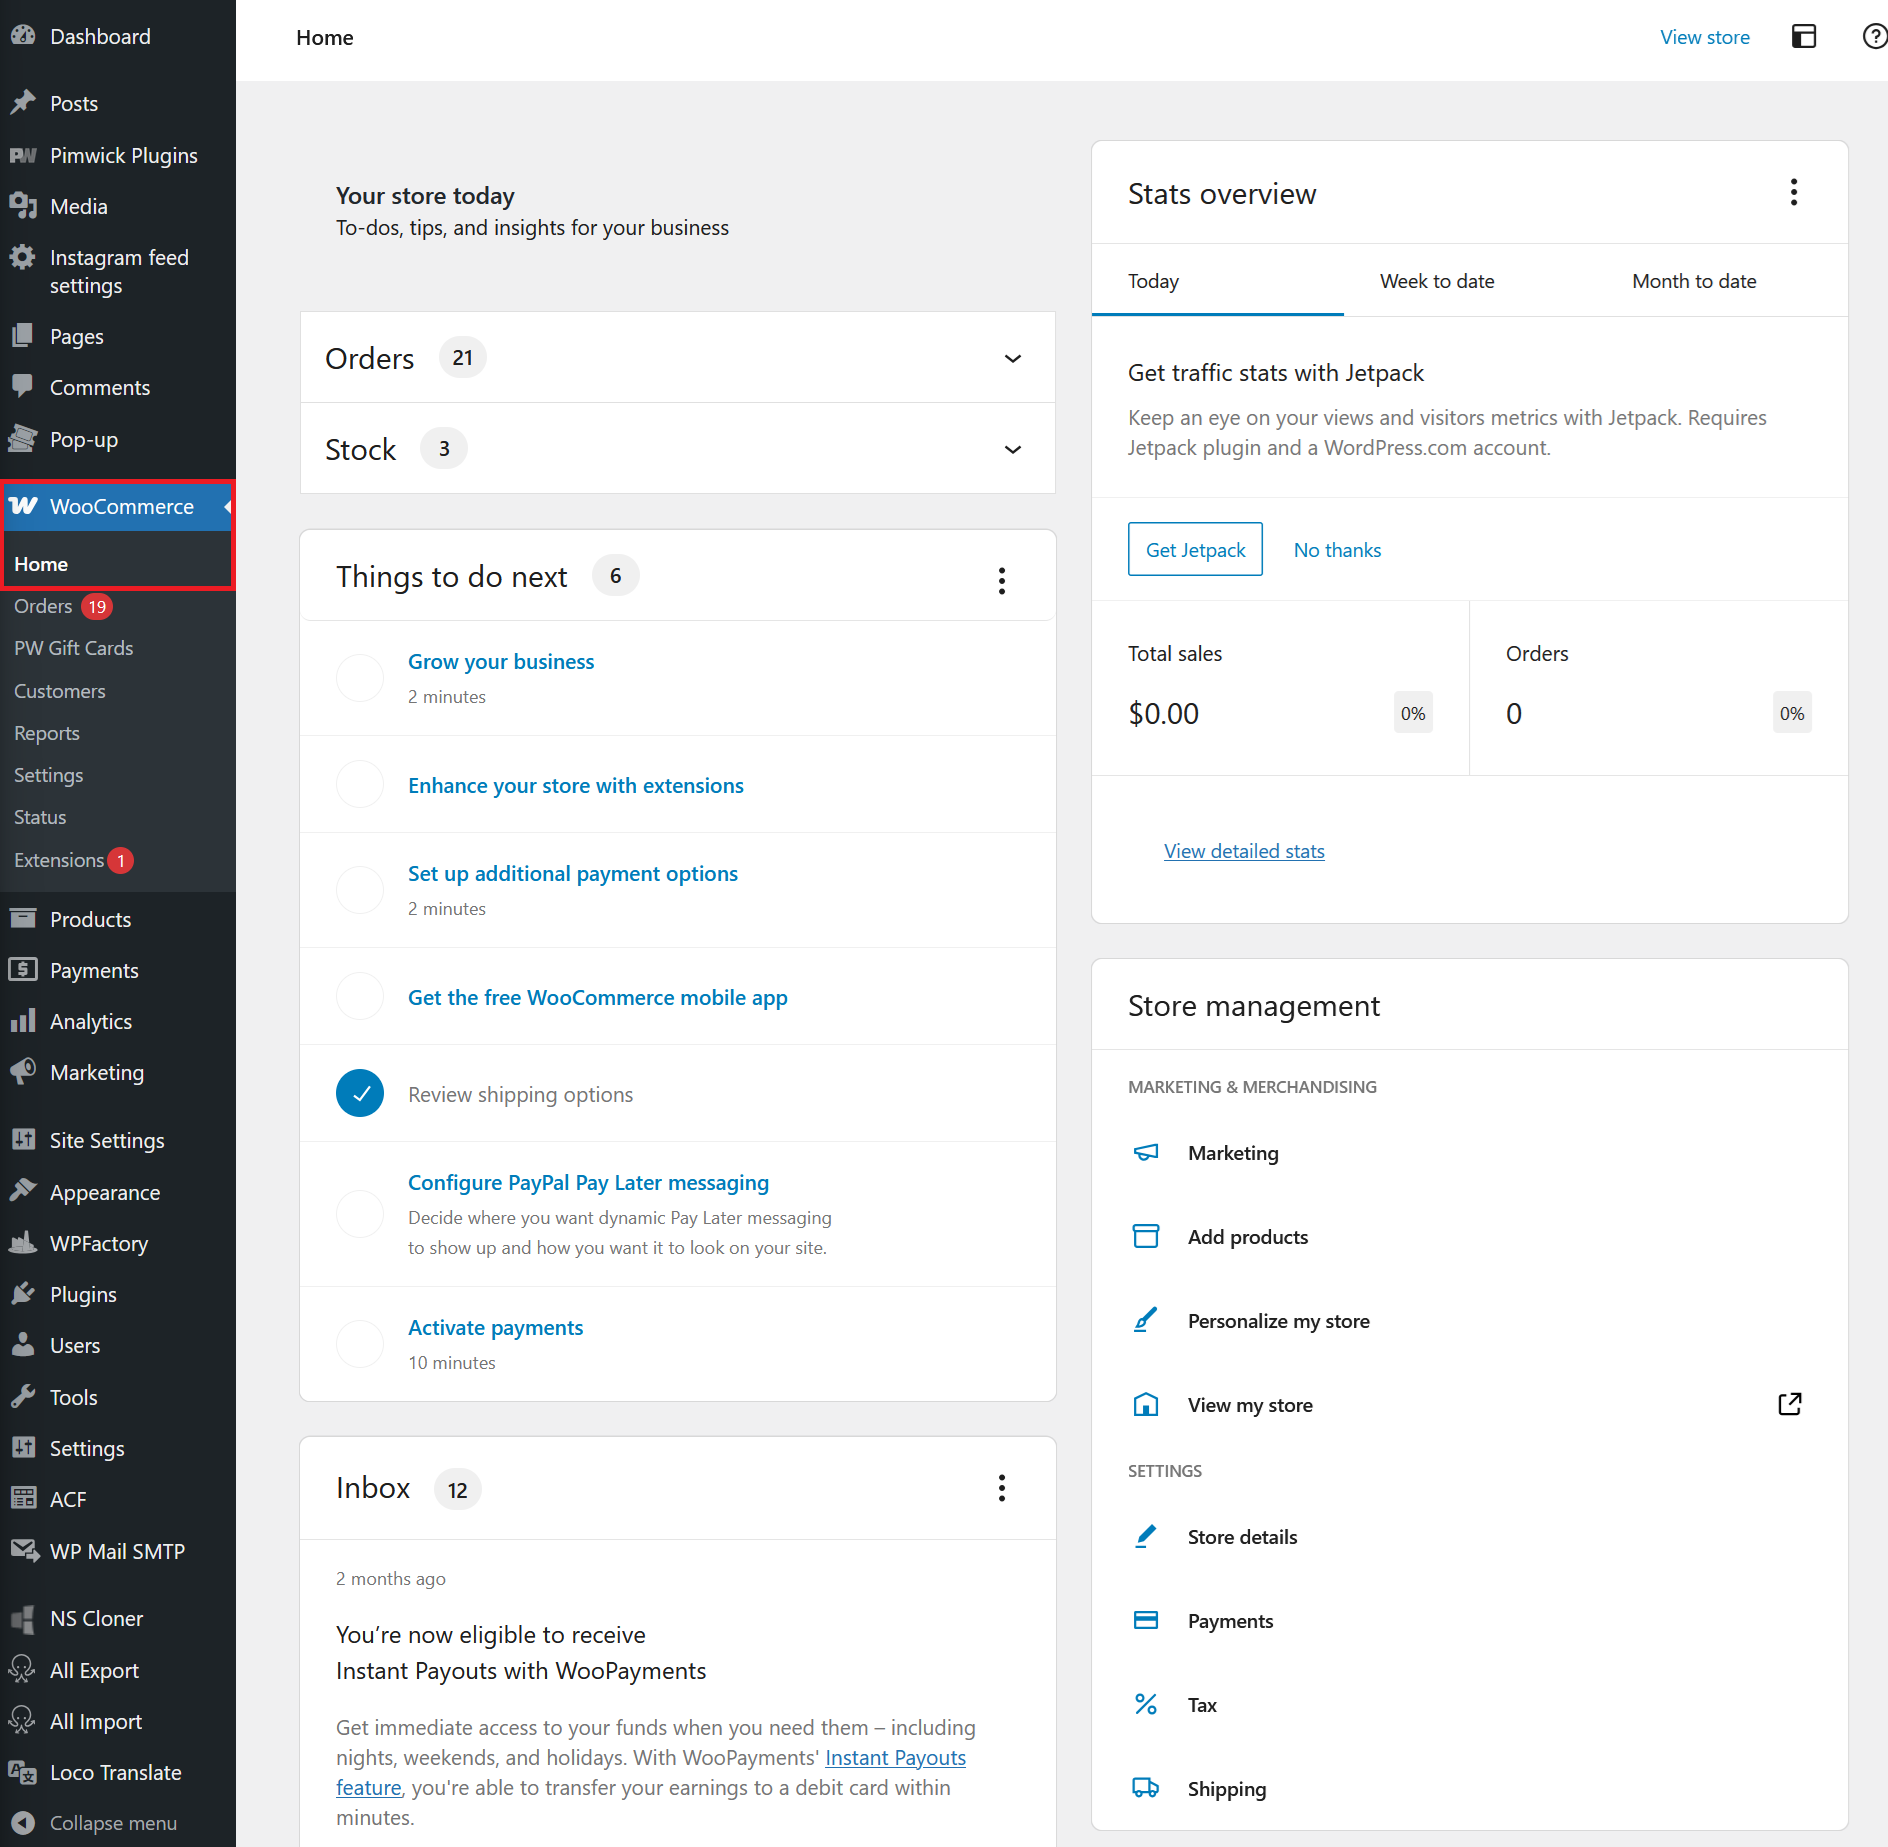The width and height of the screenshot is (1888, 1847).
Task: Open Things to do next options menu
Action: 1002,581
